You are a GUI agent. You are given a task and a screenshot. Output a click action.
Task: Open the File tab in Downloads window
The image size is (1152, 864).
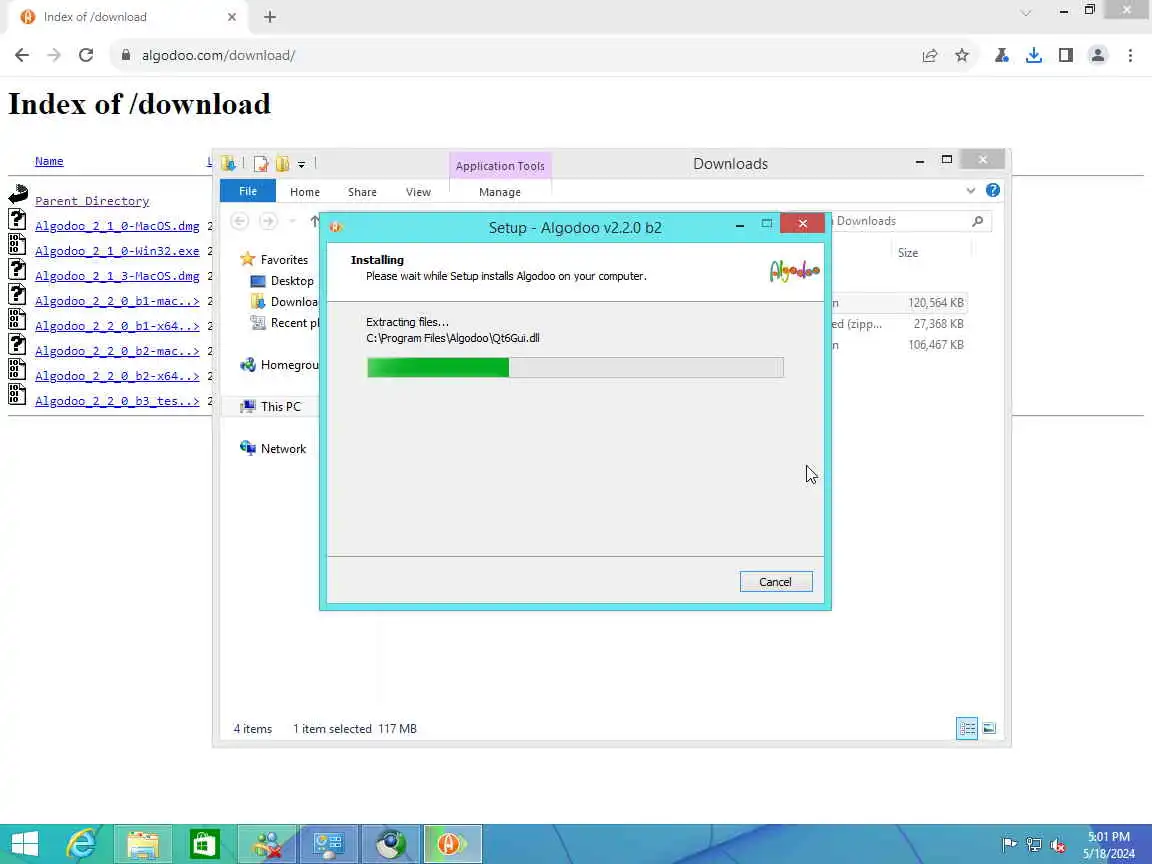tap(248, 191)
